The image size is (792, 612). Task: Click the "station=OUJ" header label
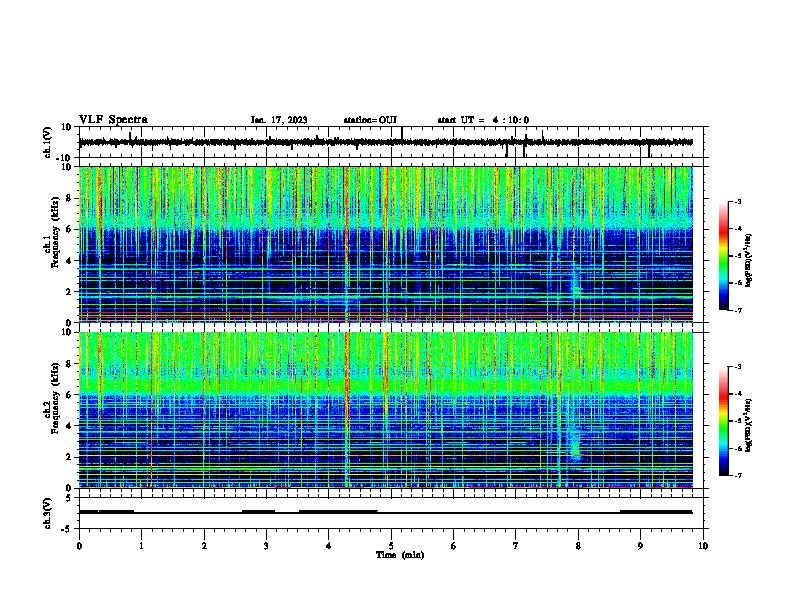point(370,120)
